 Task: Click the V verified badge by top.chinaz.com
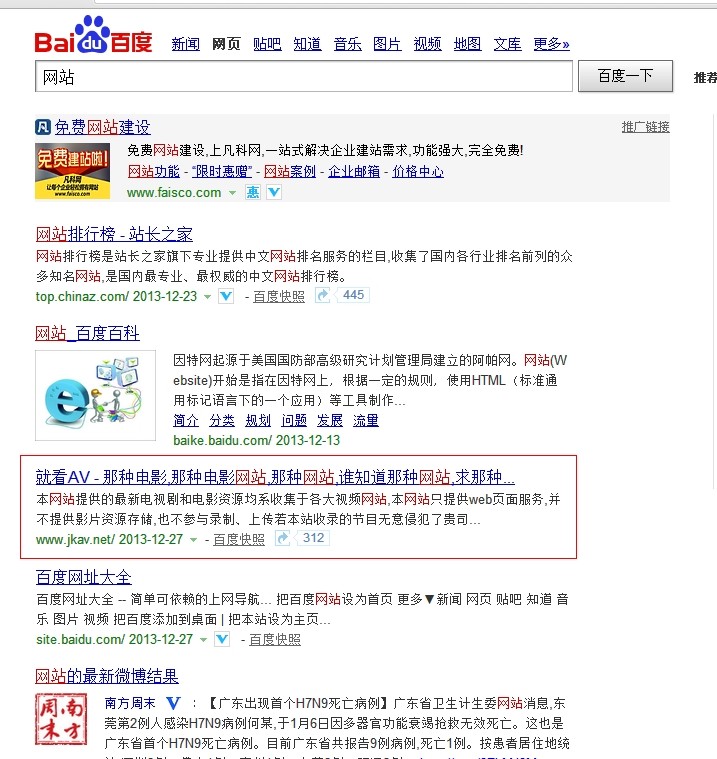pos(226,296)
